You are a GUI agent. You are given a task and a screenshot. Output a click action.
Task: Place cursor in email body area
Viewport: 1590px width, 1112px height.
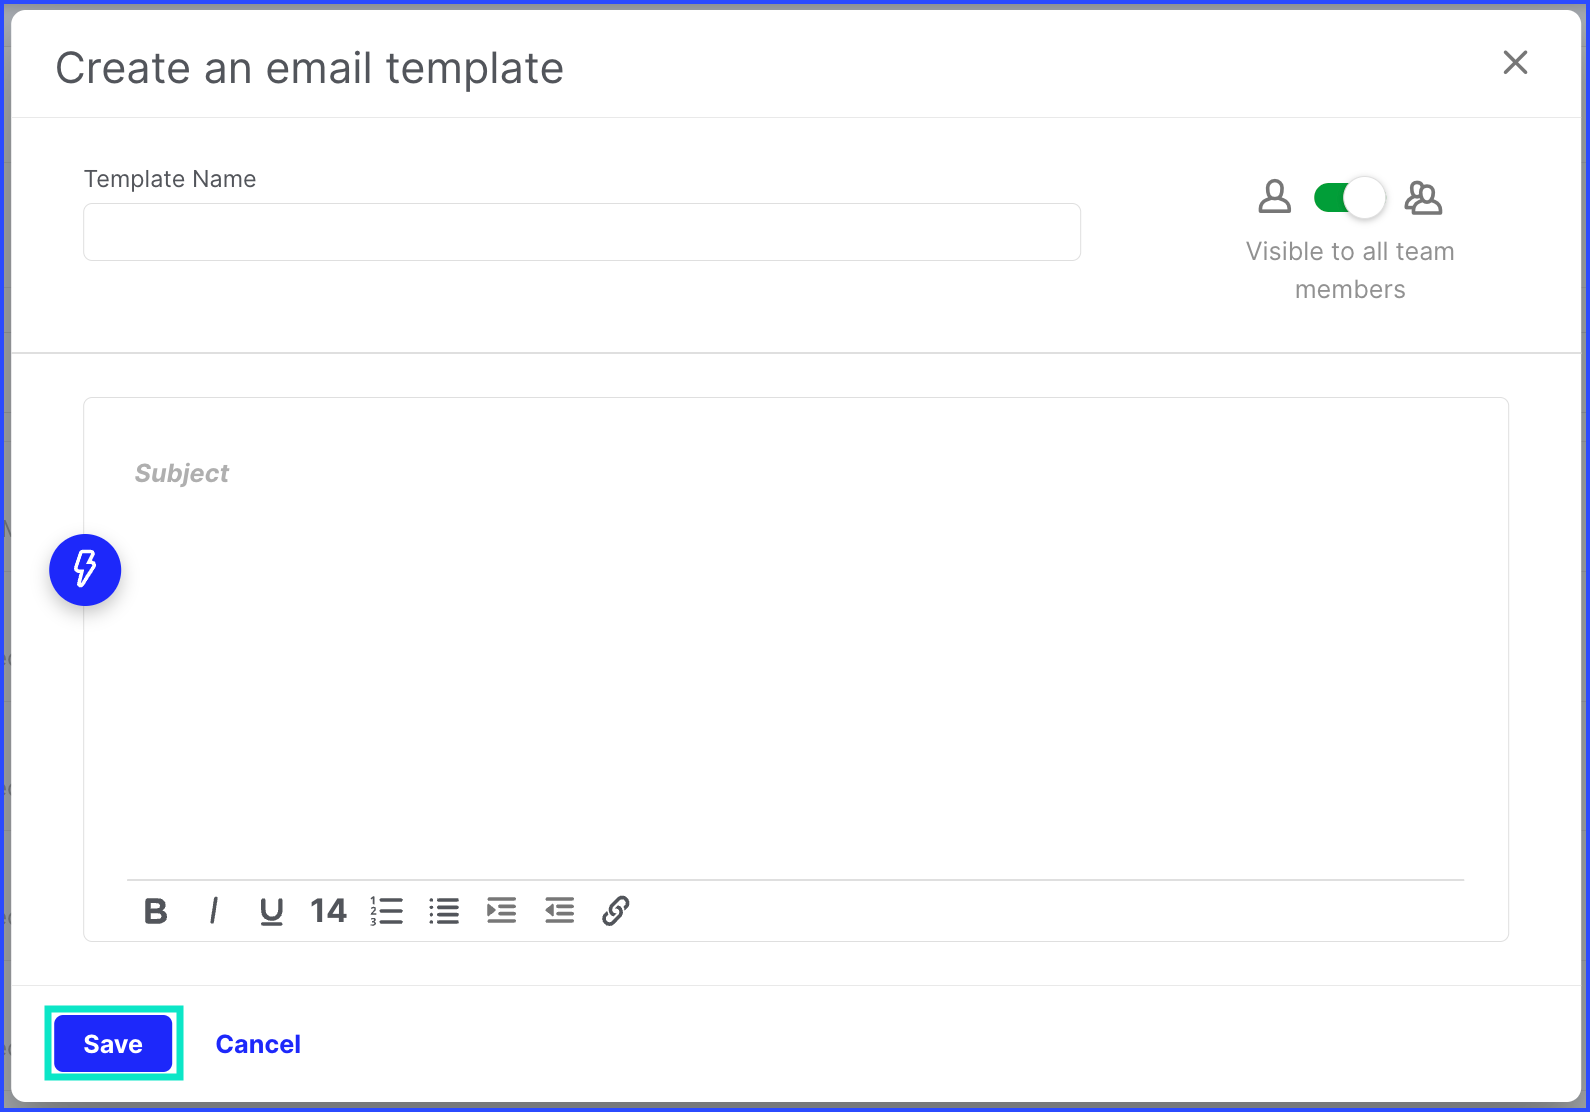[x=796, y=680]
